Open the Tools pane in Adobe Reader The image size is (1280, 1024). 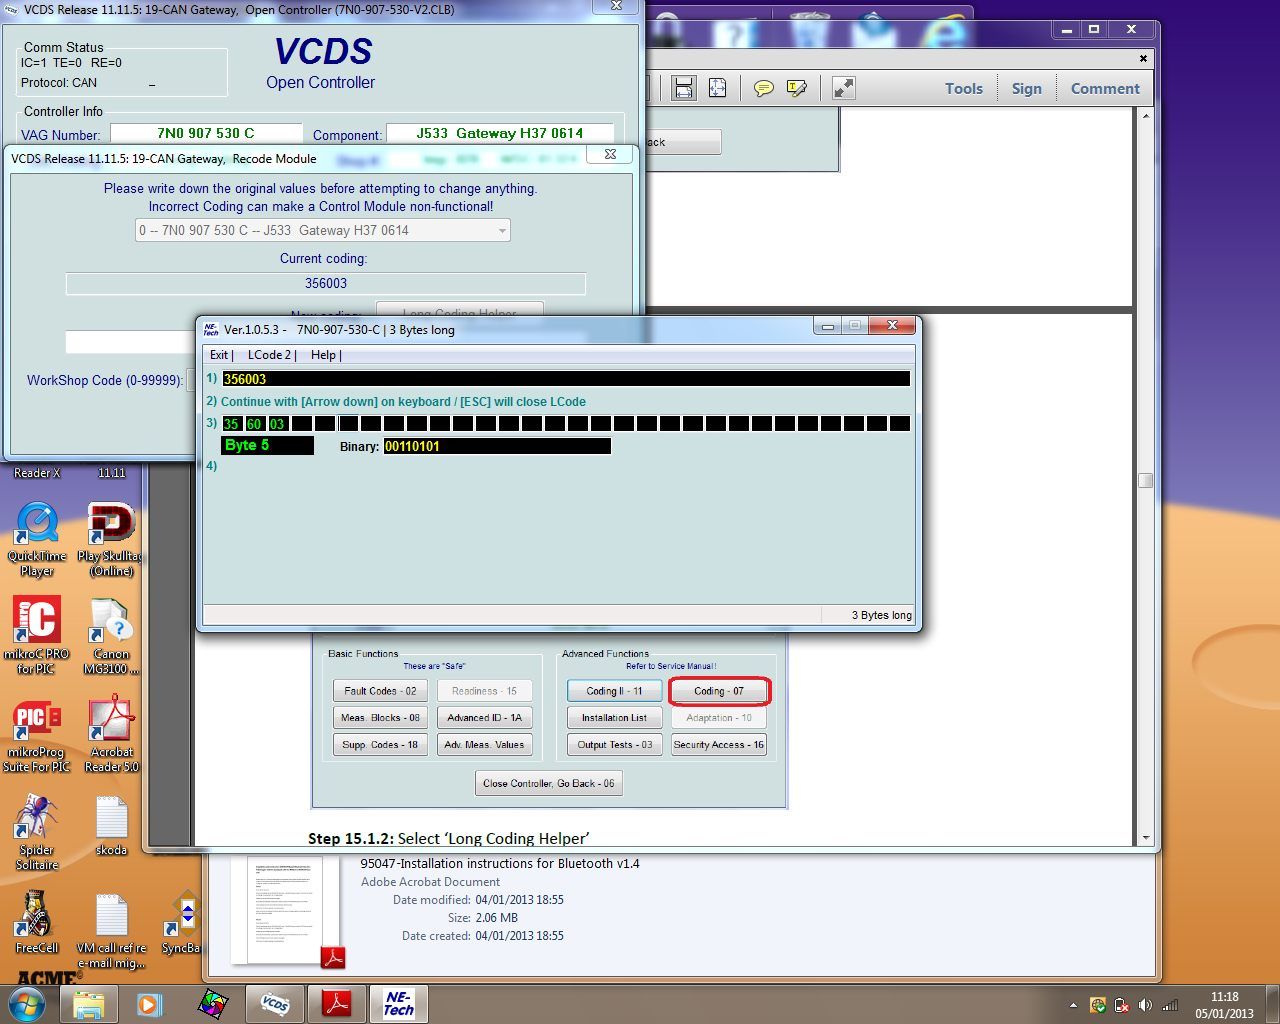[964, 88]
